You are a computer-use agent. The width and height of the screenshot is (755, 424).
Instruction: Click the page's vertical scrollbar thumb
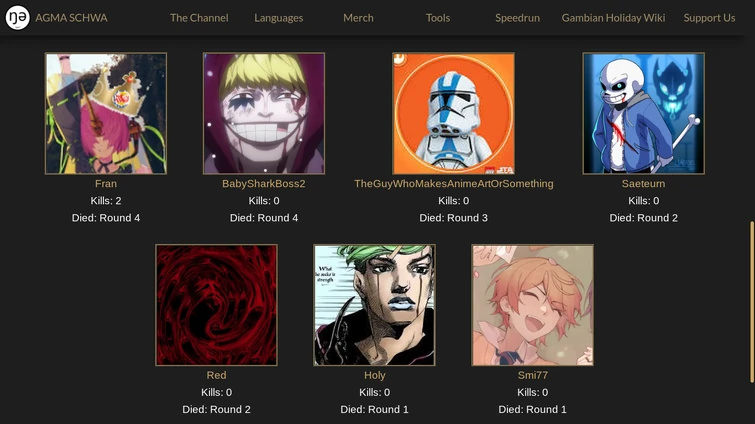tap(752, 302)
